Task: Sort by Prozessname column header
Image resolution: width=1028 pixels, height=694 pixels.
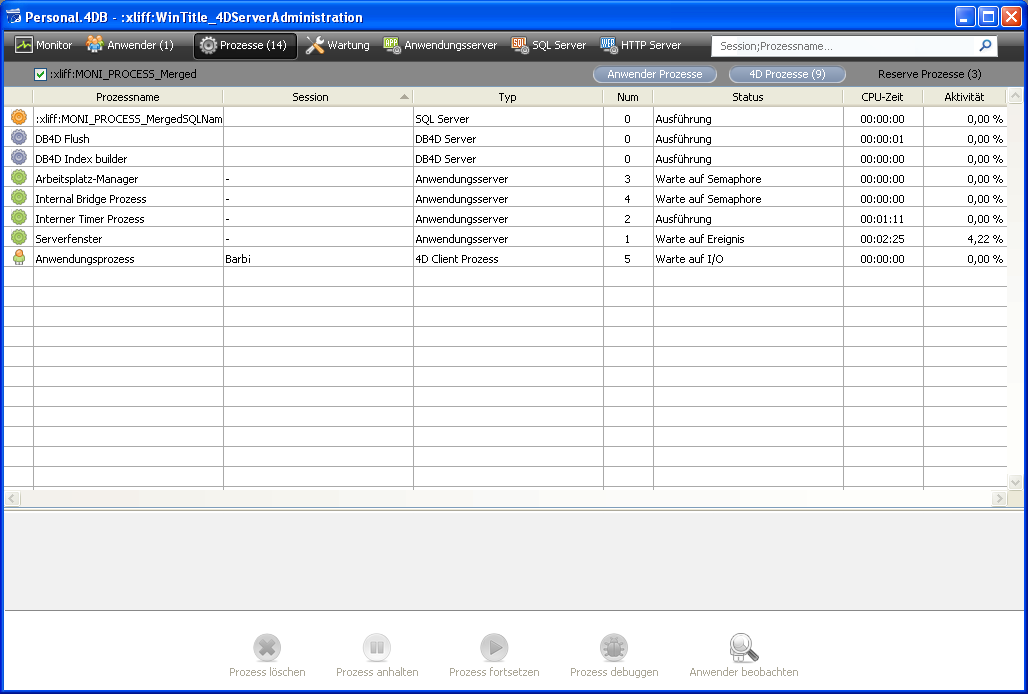Action: (x=128, y=97)
